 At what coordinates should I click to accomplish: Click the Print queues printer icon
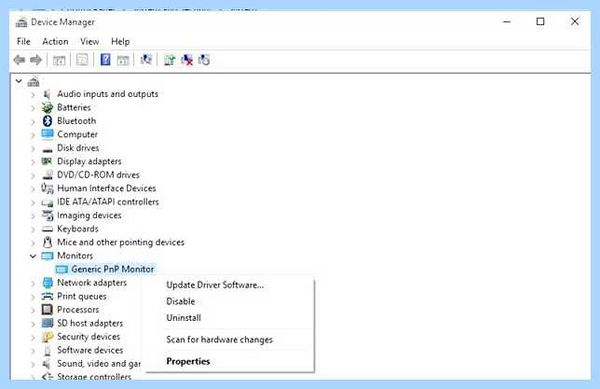pyautogui.click(x=47, y=296)
